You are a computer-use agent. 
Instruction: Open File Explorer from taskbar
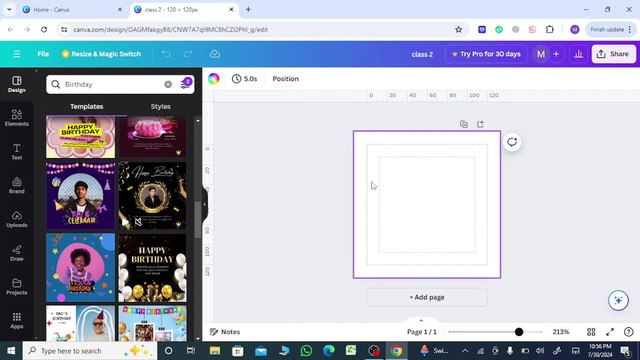click(215, 351)
